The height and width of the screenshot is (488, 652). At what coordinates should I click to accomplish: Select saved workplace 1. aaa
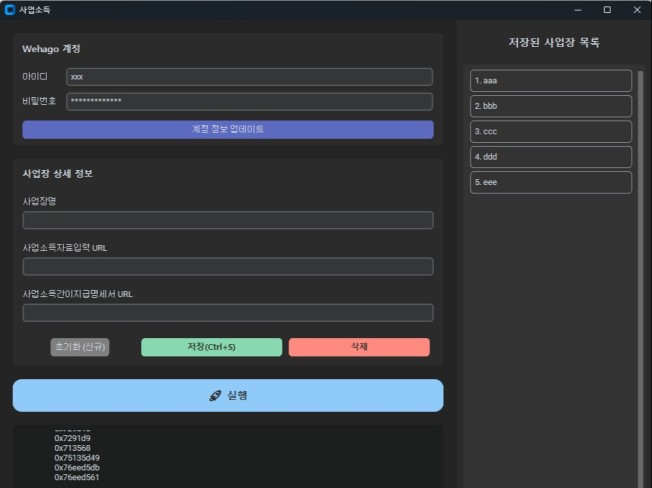550,81
